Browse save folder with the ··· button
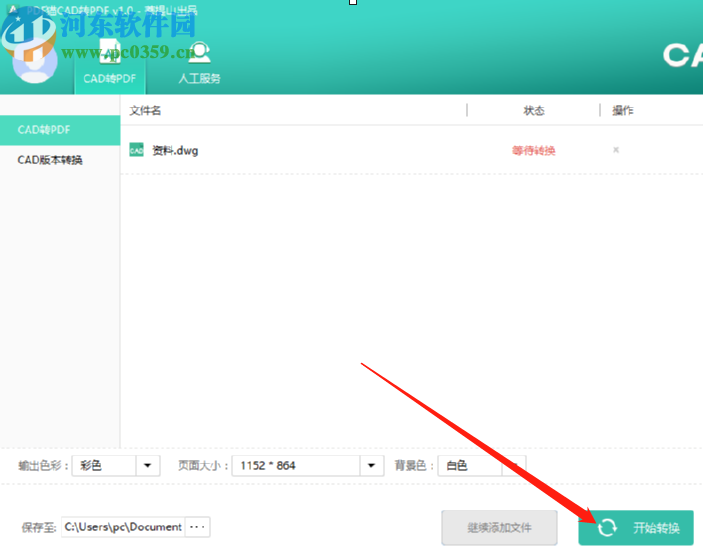Screen dimensions: 703x558 tap(197, 527)
